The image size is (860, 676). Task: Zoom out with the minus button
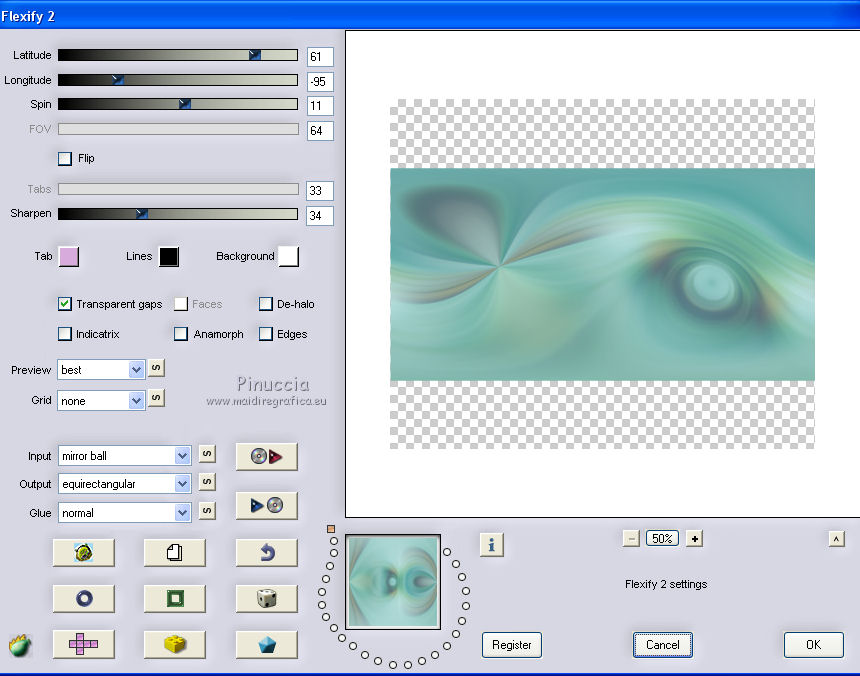coord(631,538)
